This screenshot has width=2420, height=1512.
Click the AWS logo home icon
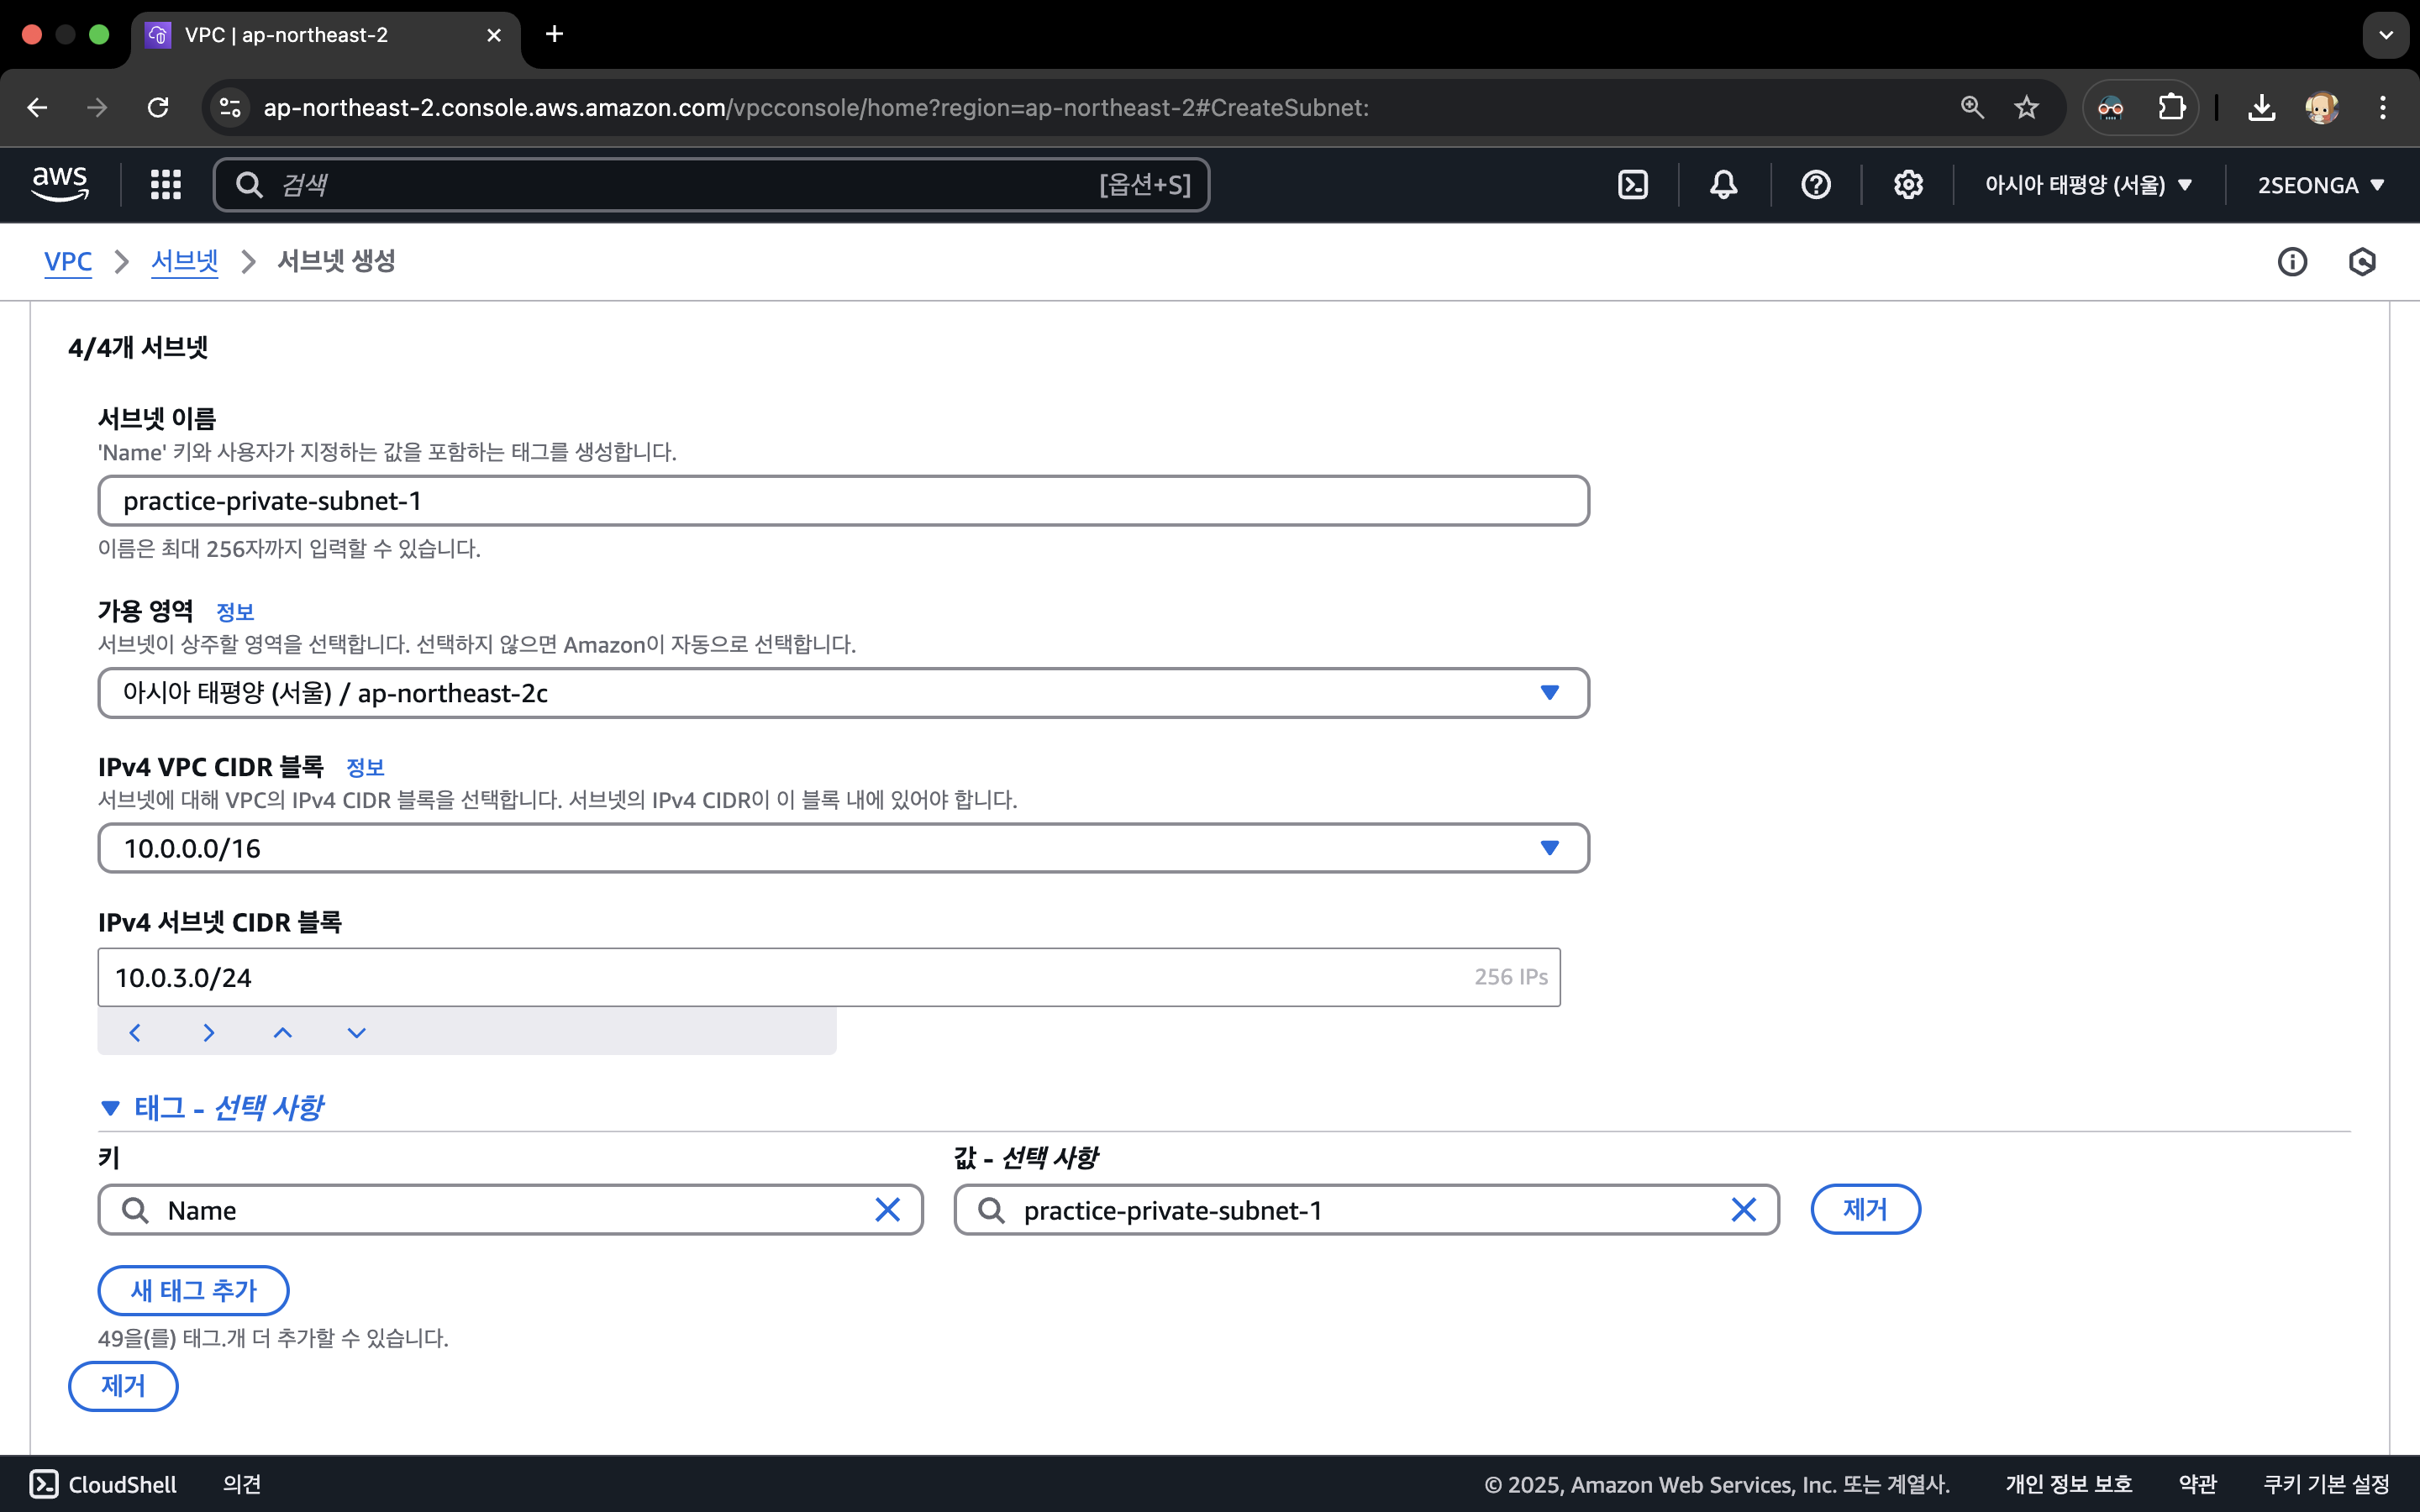[60, 184]
